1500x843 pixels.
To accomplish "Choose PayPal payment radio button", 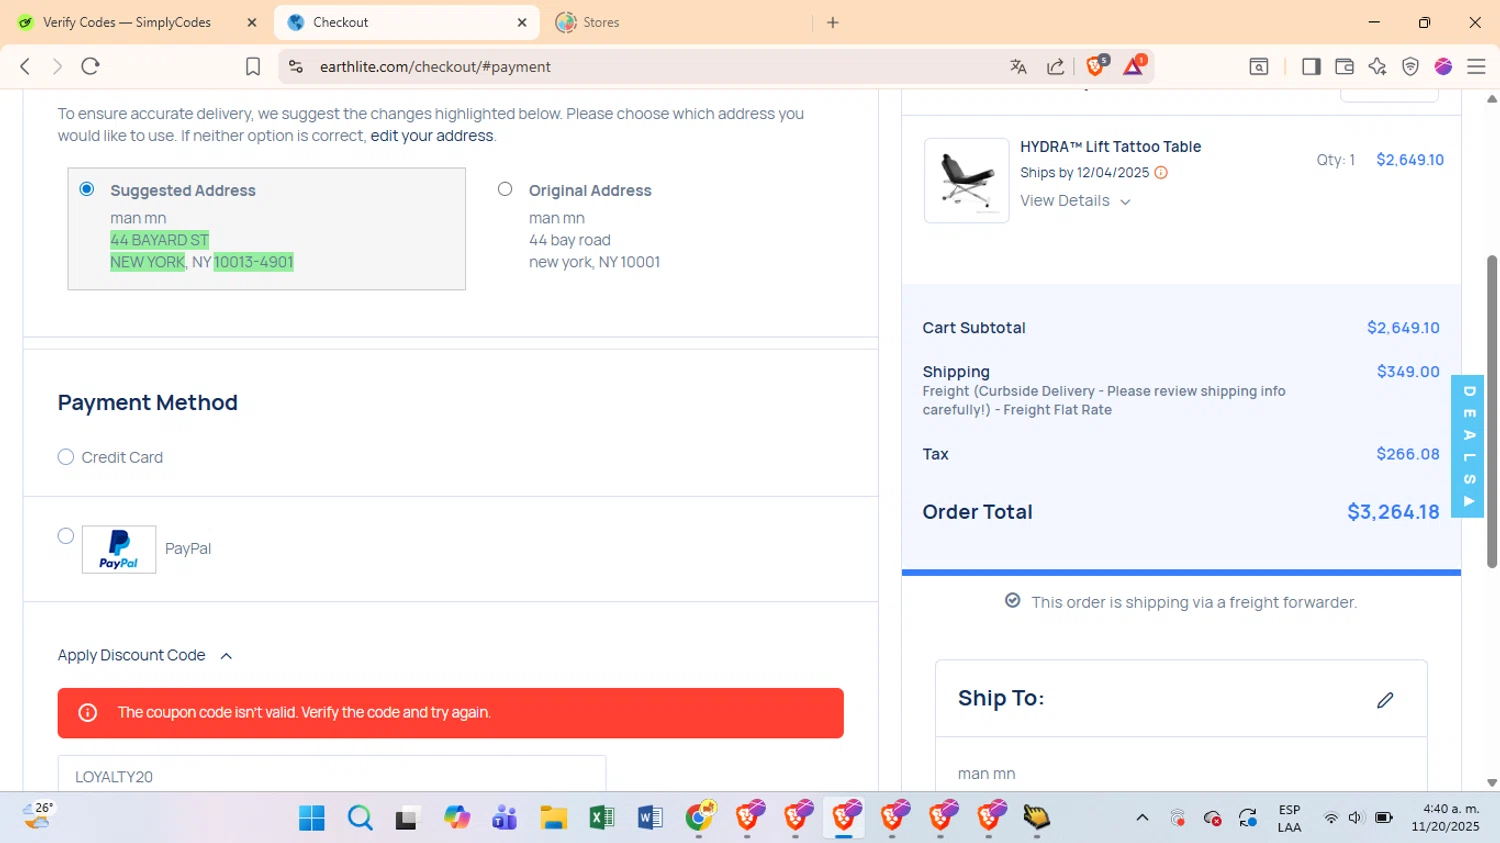I will click(x=66, y=536).
